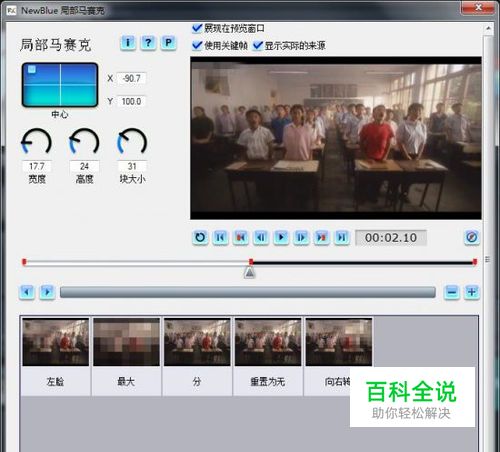Go to next keyframe
Screen dimensions: 500x452
(322, 237)
